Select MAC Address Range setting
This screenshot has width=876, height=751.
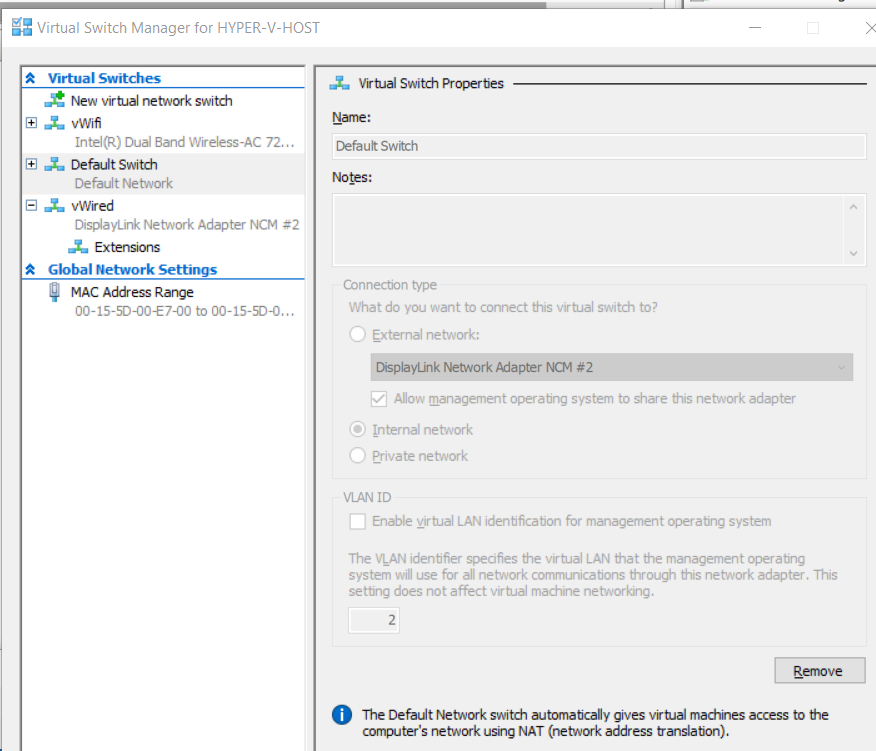[132, 292]
